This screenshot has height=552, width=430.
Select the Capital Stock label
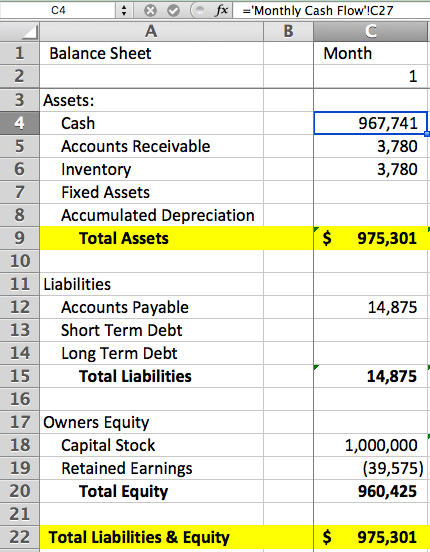[151, 445]
